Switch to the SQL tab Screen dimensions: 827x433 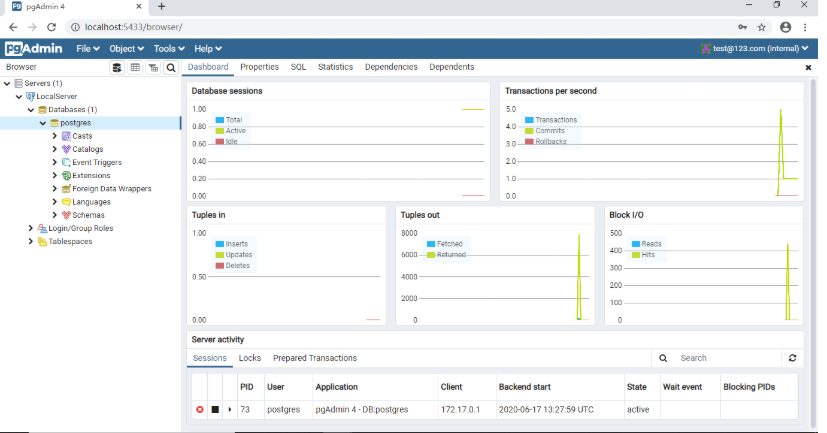(299, 67)
